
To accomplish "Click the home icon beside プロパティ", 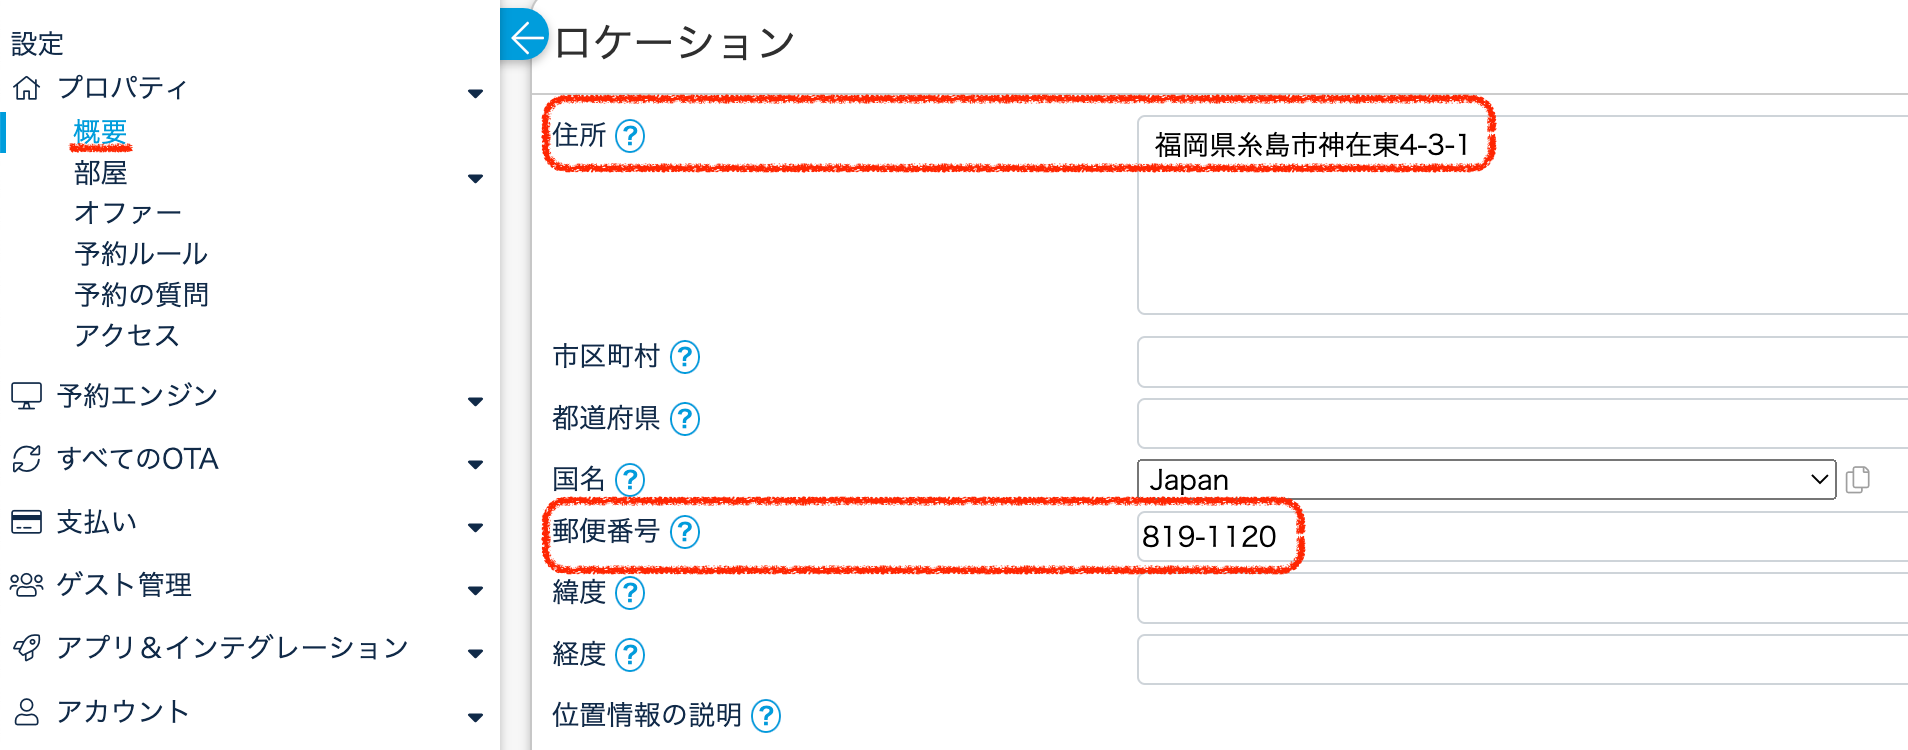I will pyautogui.click(x=27, y=88).
